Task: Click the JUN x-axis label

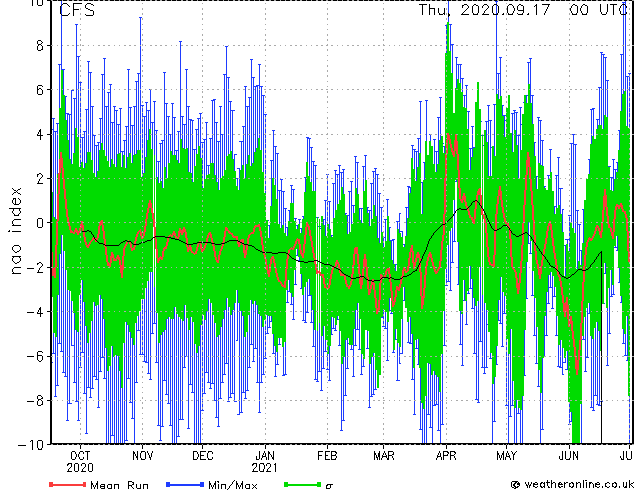Action: (568, 456)
